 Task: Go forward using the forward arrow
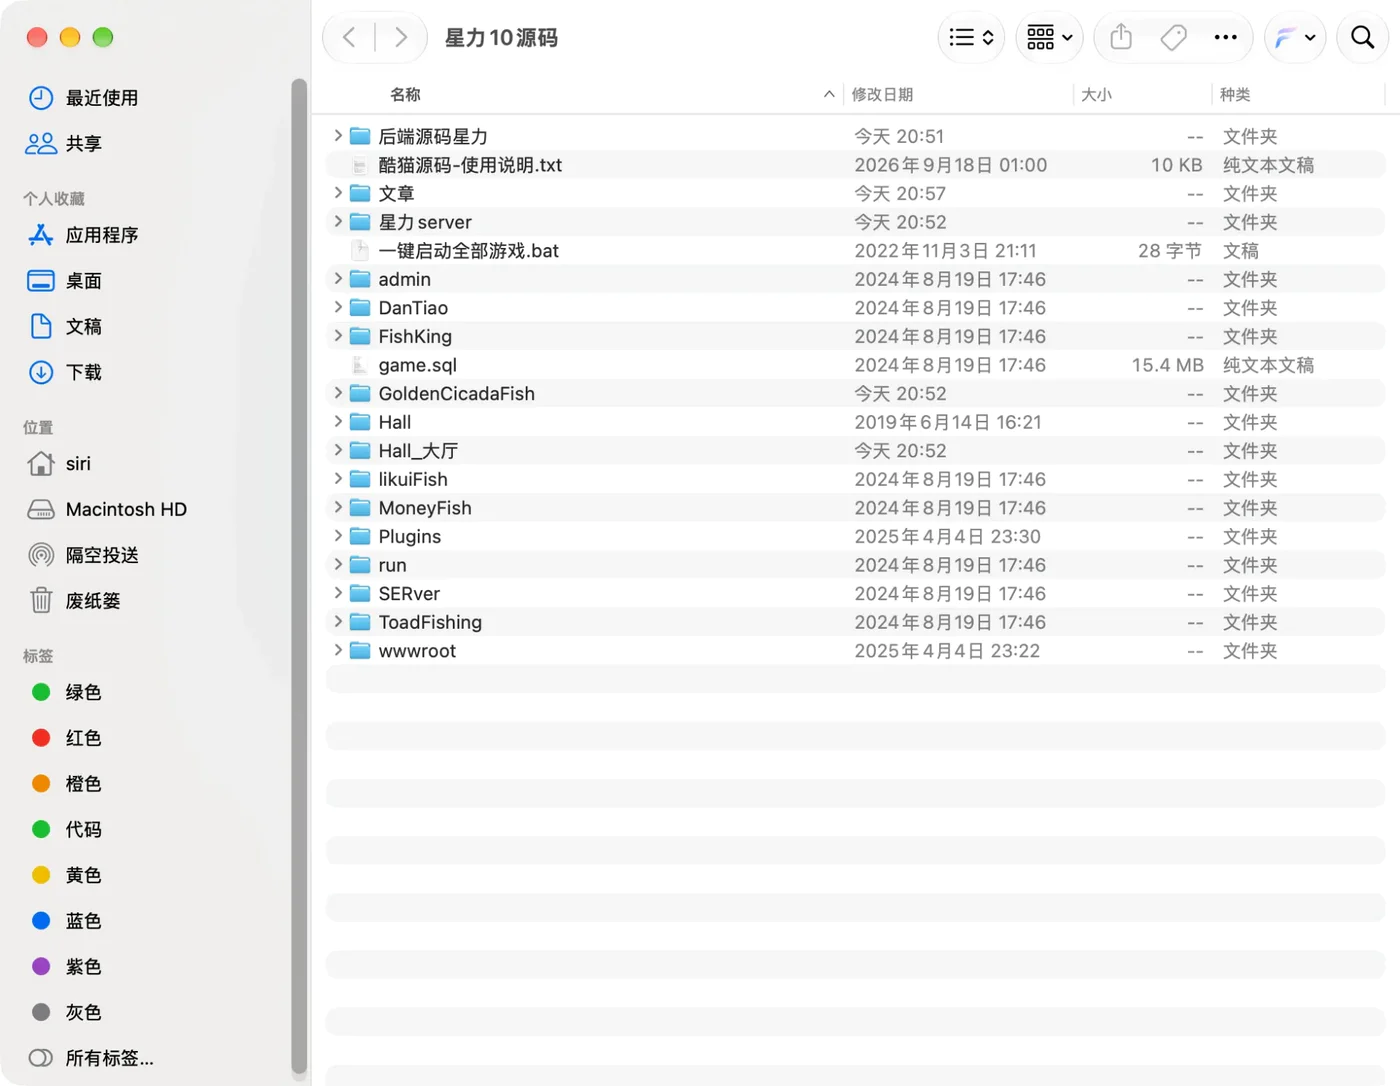click(x=401, y=38)
